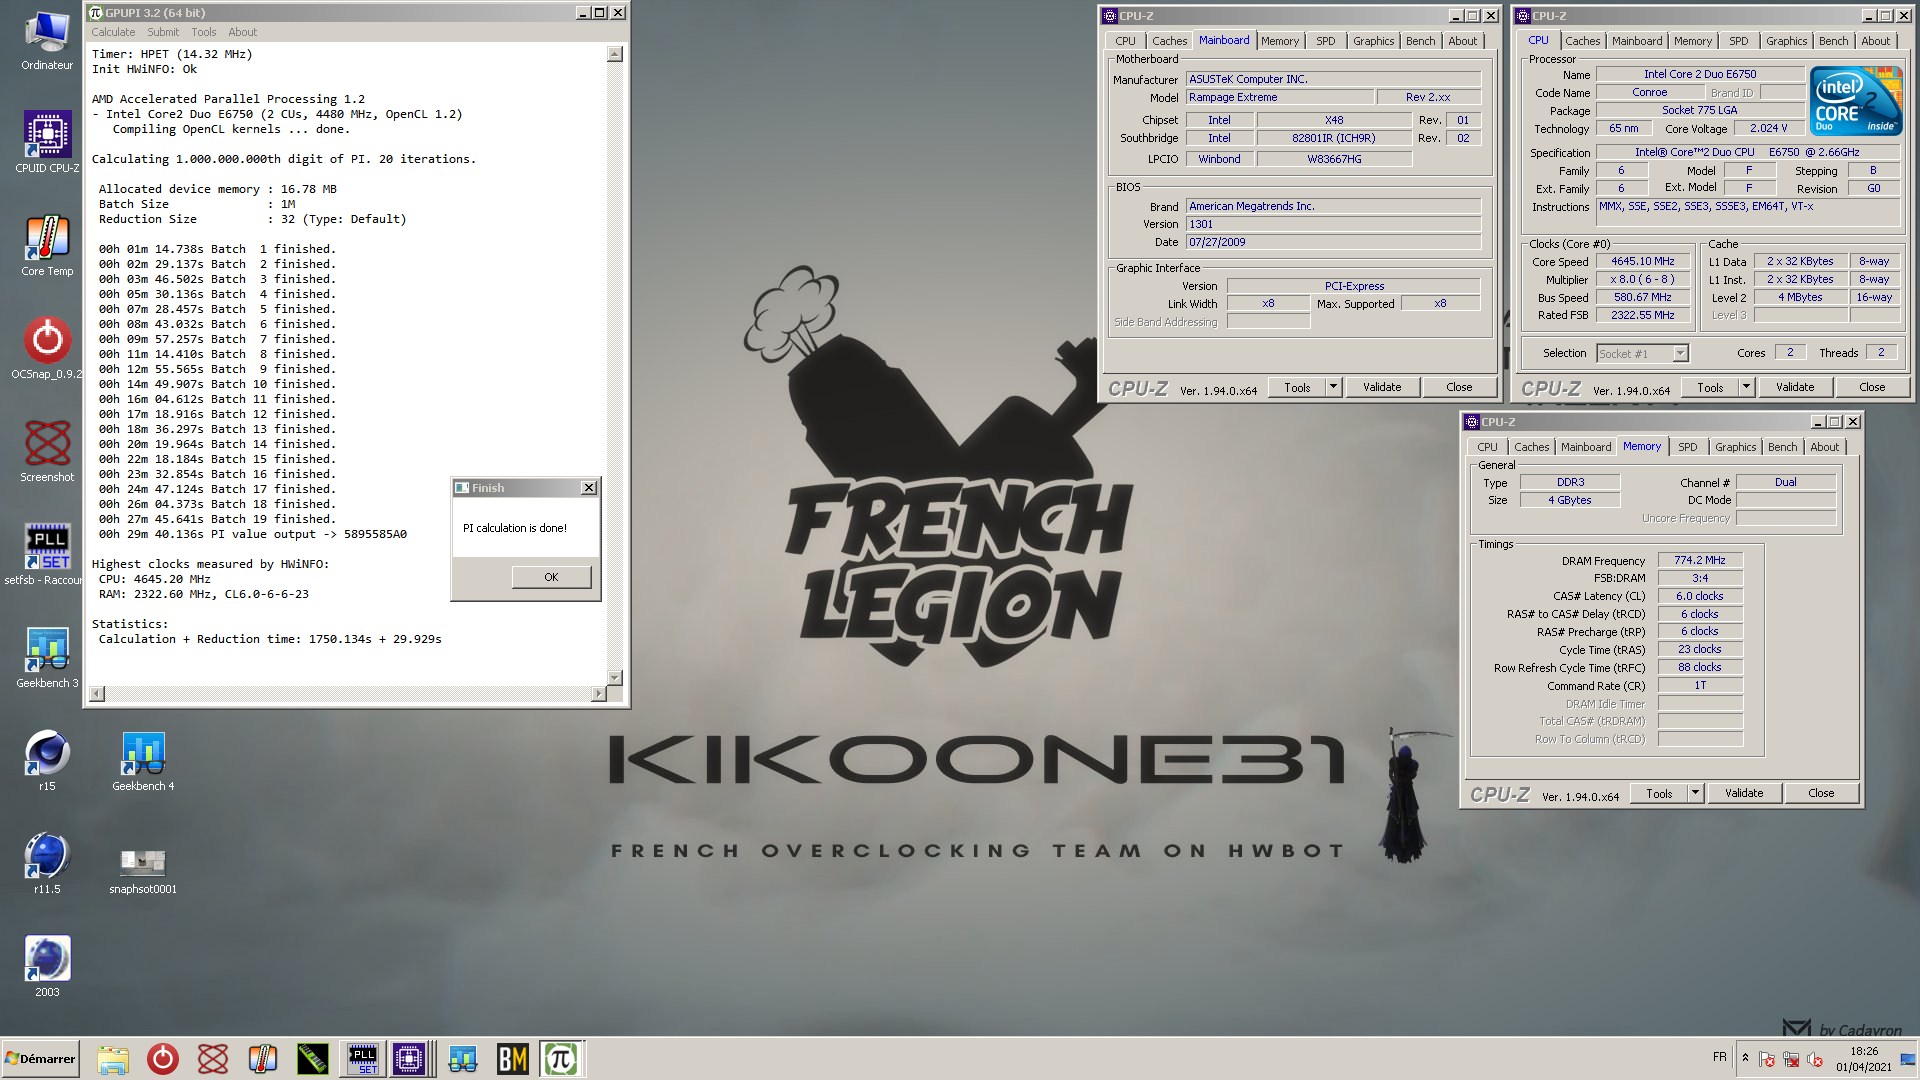Select the Core Temp desktop shortcut
Viewport: 1920px width, 1080px height.
(x=47, y=246)
